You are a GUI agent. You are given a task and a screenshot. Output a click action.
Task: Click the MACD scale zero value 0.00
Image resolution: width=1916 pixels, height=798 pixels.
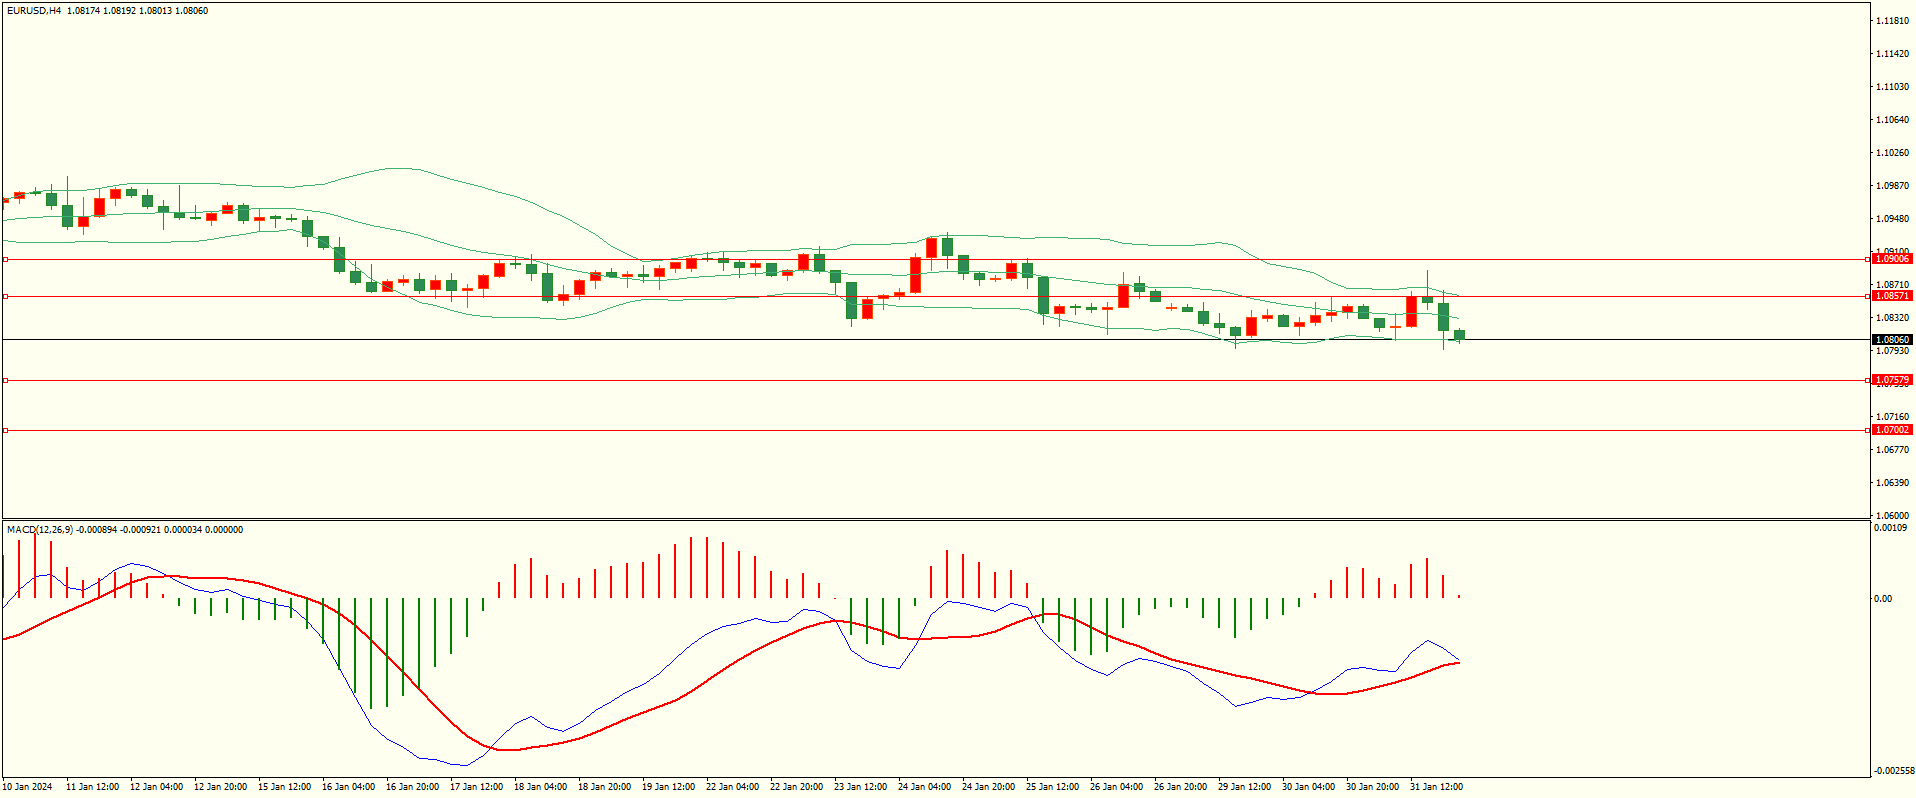(1883, 599)
